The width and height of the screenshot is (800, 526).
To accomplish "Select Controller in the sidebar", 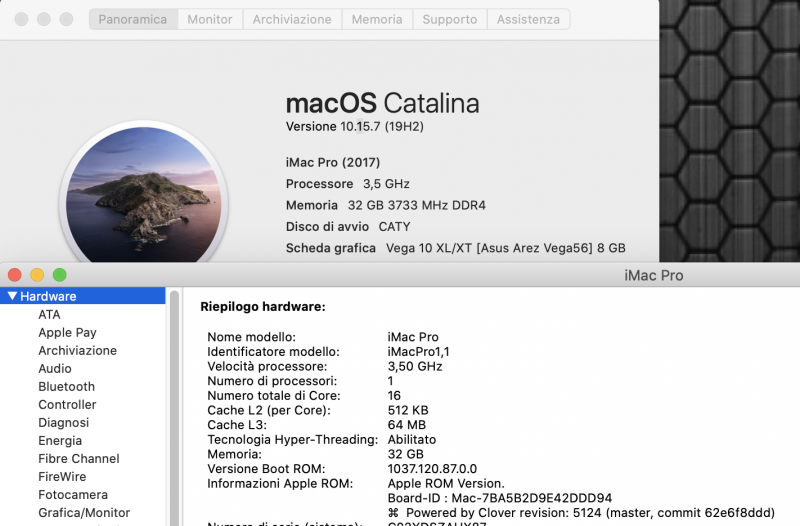I will tap(67, 405).
